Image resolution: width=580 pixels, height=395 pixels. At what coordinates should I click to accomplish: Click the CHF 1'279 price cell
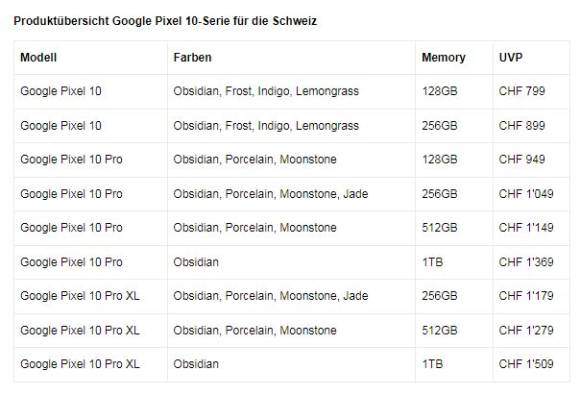(x=526, y=330)
